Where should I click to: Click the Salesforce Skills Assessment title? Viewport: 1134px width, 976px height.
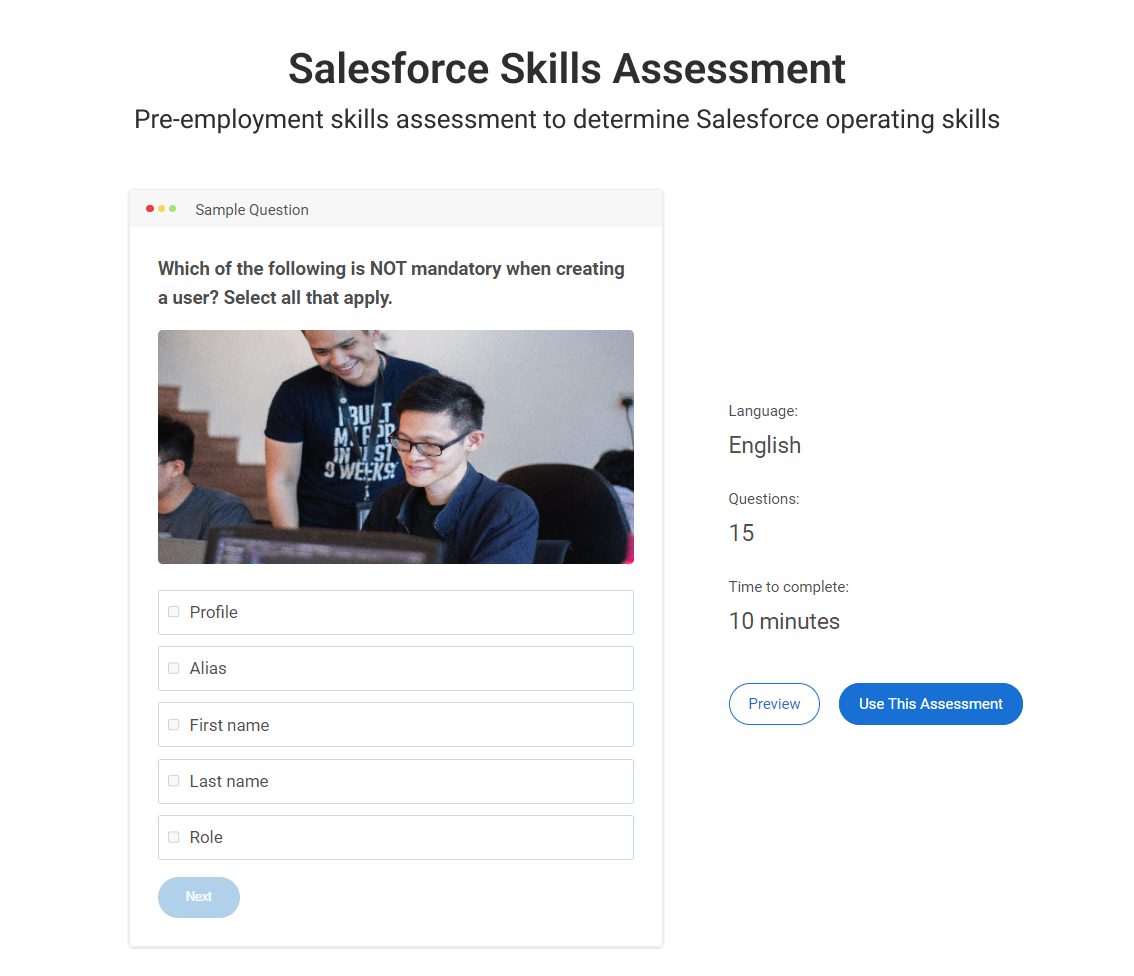(x=567, y=69)
